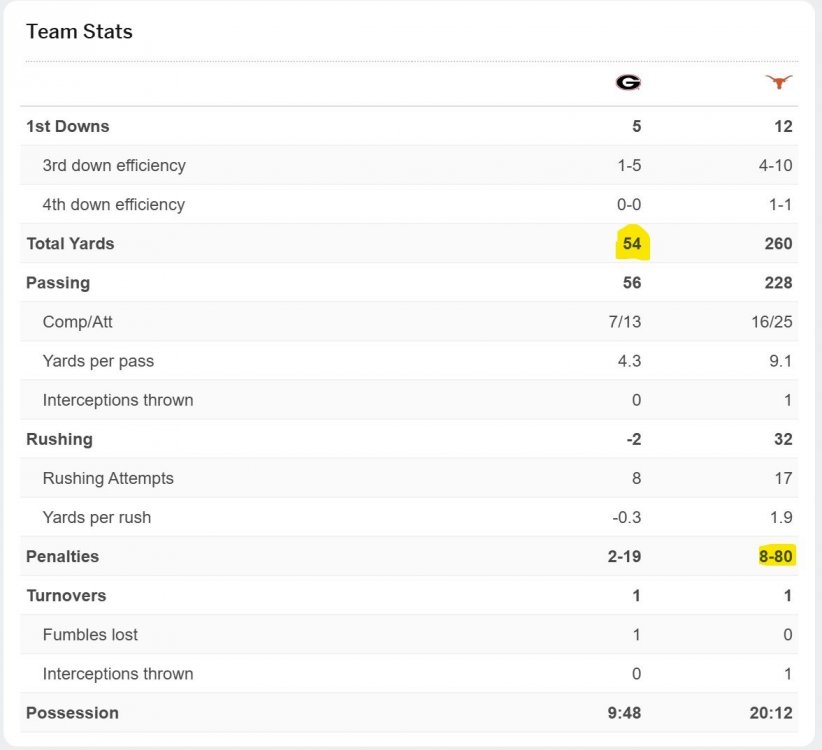Select the 3rd down efficiency label
Image resolution: width=822 pixels, height=750 pixels.
114,165
